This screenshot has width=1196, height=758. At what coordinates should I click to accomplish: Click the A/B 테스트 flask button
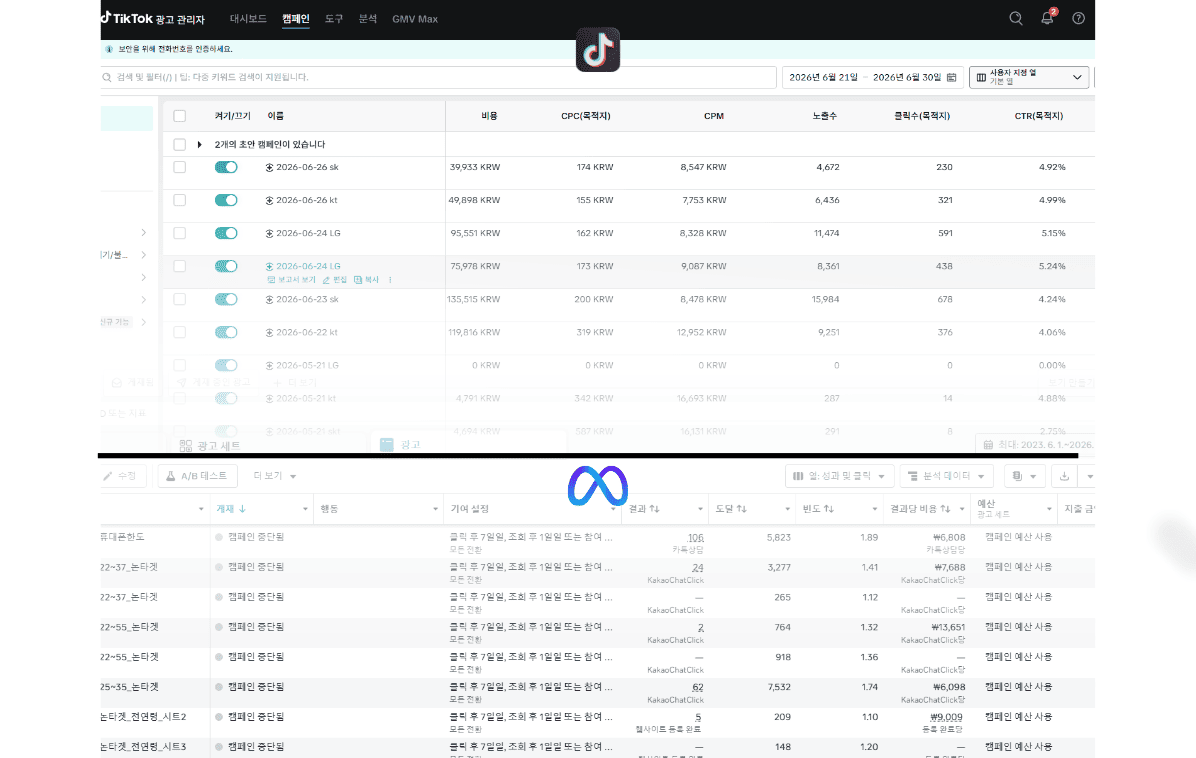coord(198,476)
